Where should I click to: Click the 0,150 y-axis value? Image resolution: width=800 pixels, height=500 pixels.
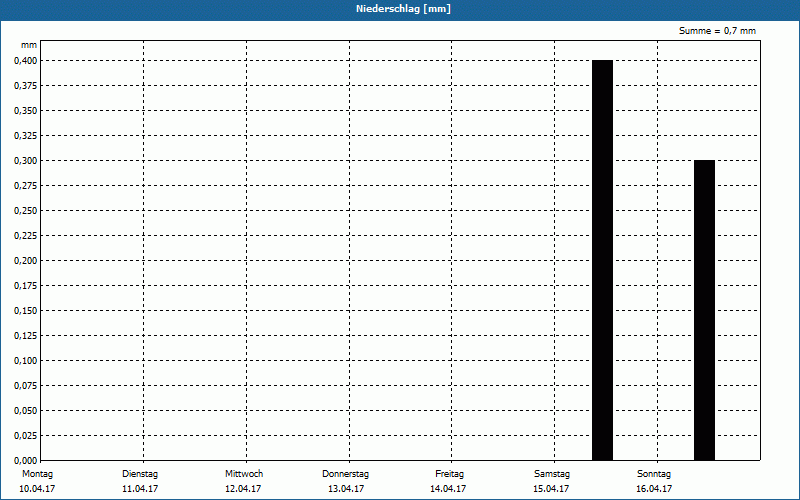click(x=26, y=311)
